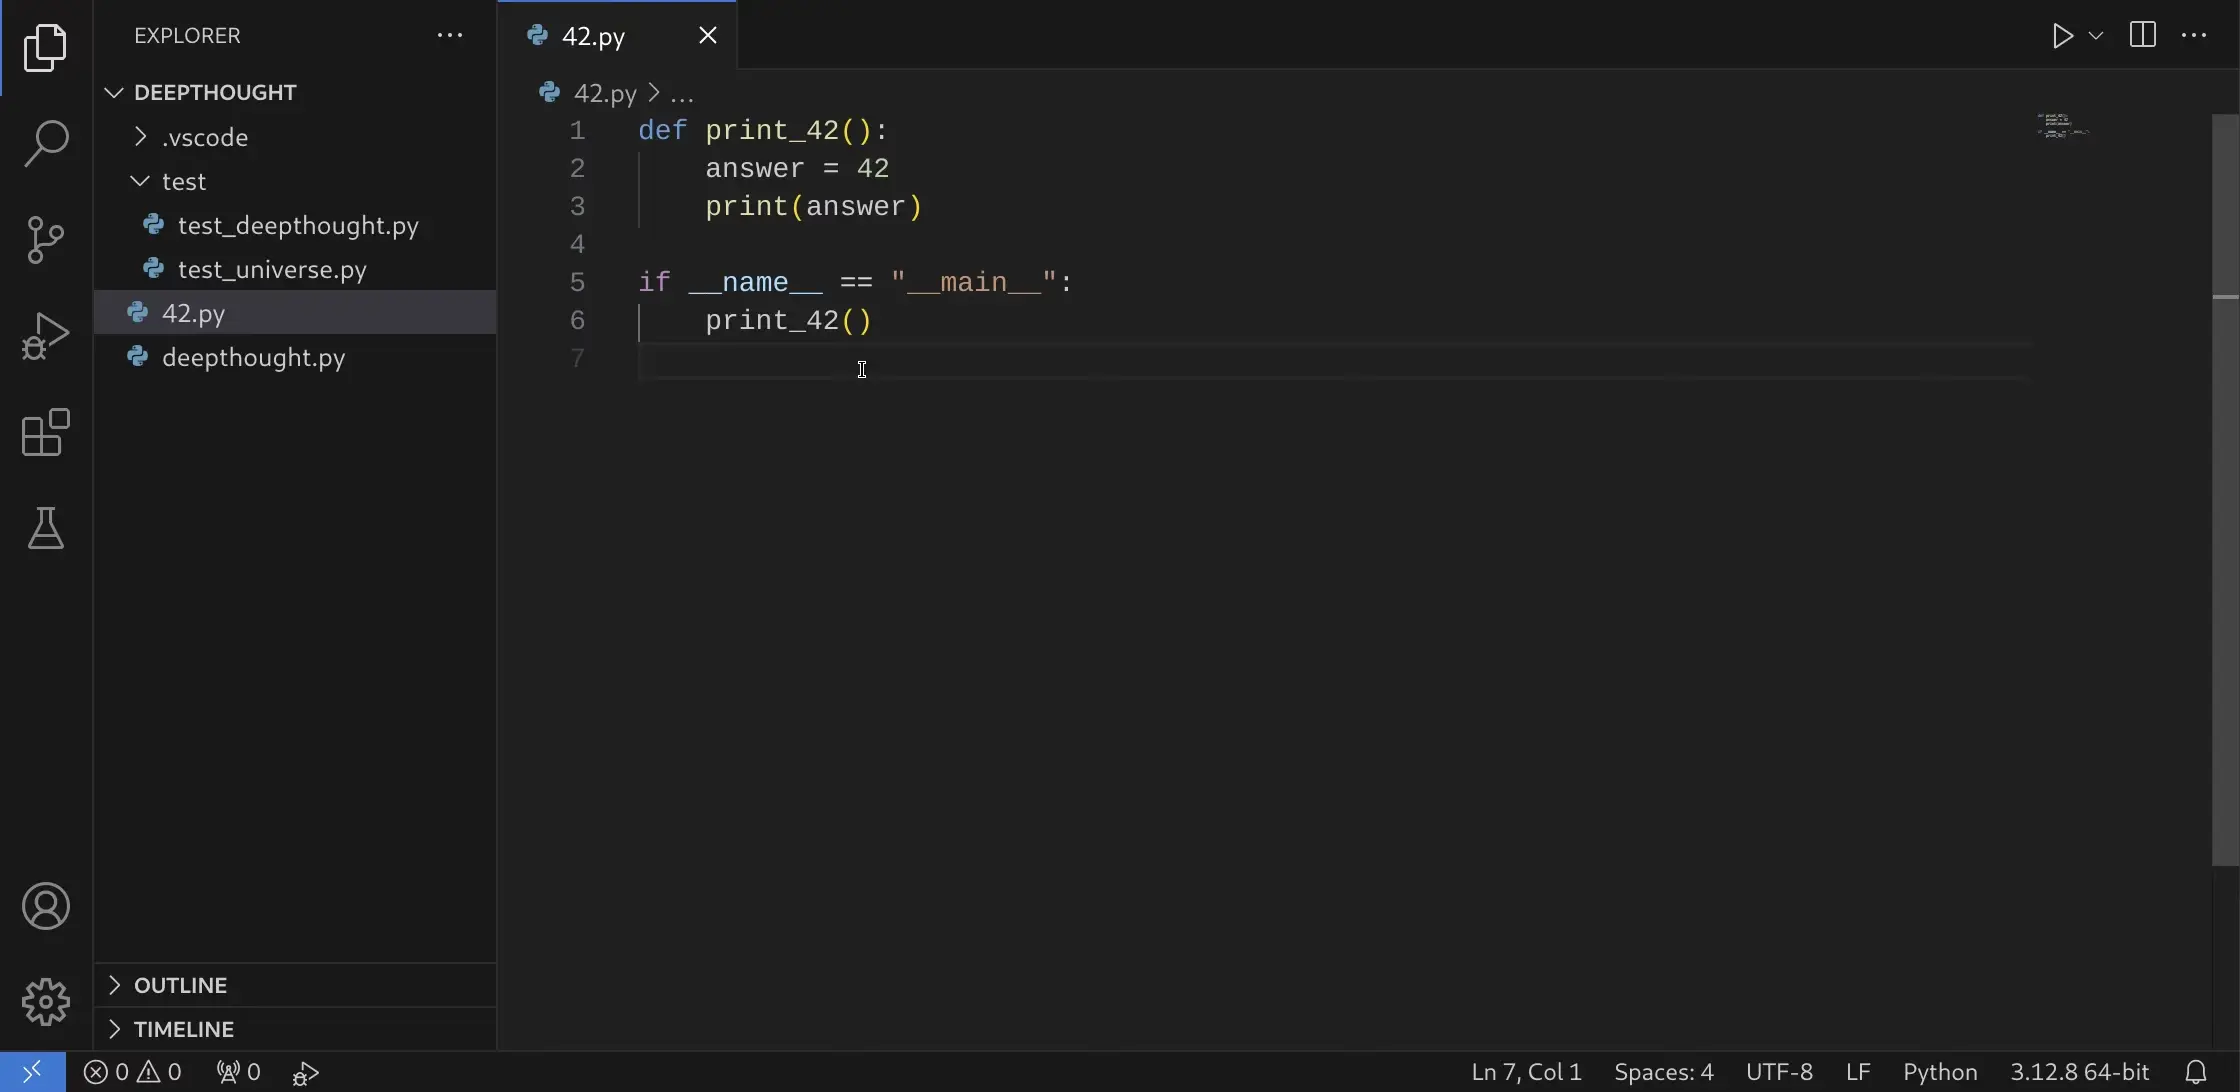The height and width of the screenshot is (1092, 2240).
Task: Open Explorer more actions menu
Action: pyautogui.click(x=449, y=35)
